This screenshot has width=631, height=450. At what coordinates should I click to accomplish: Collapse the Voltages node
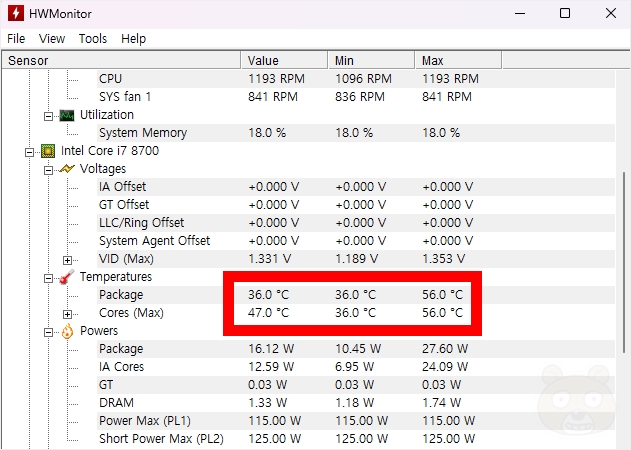48,170
